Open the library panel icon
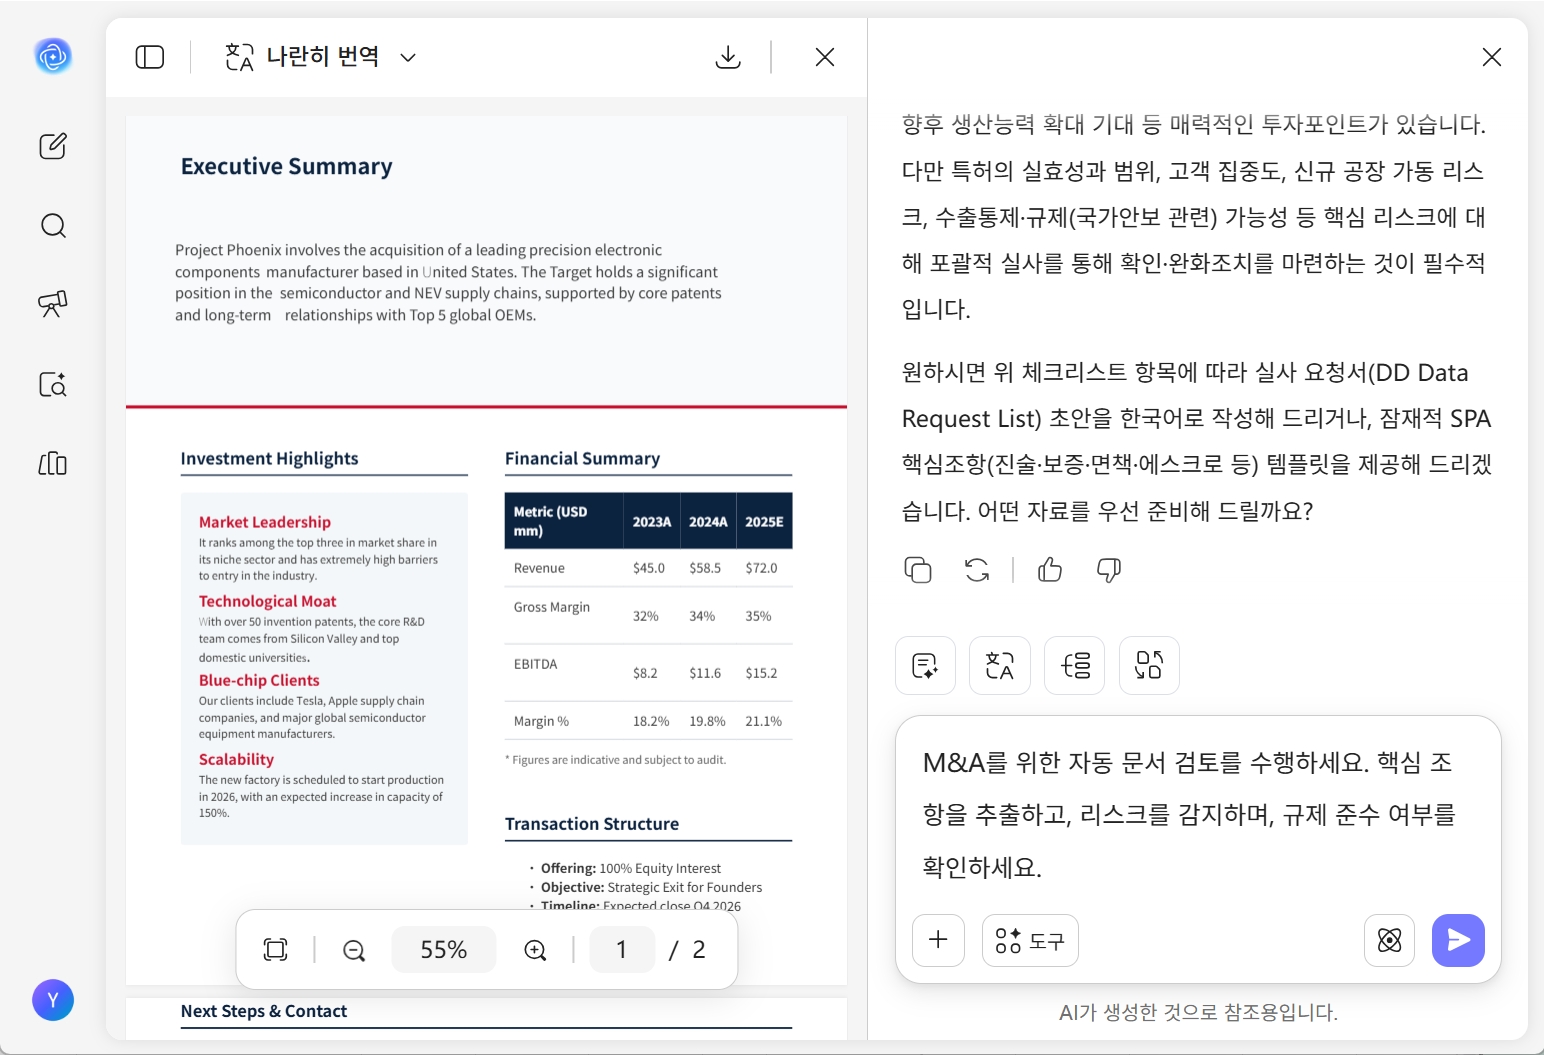 pyautogui.click(x=53, y=464)
